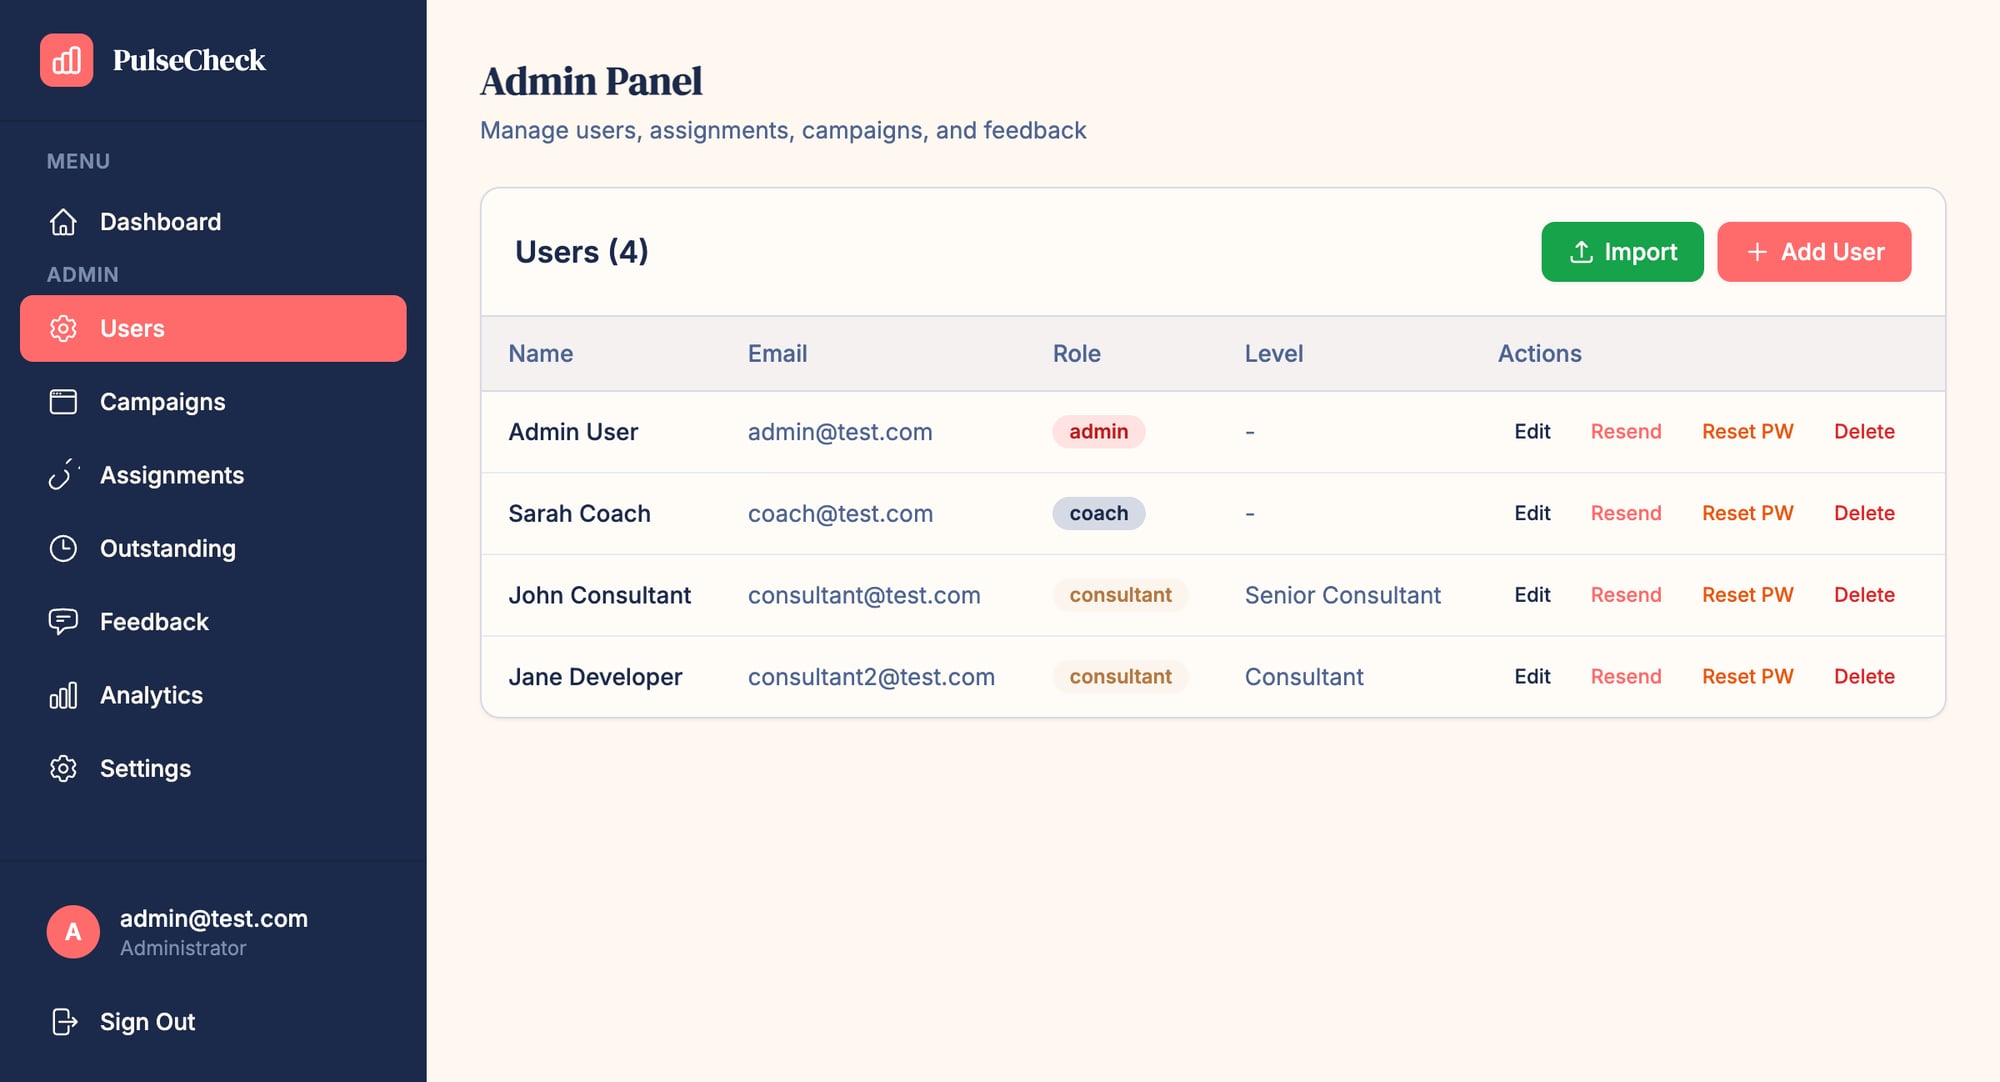
Task: Edit the Admin User entry
Action: pyautogui.click(x=1531, y=431)
